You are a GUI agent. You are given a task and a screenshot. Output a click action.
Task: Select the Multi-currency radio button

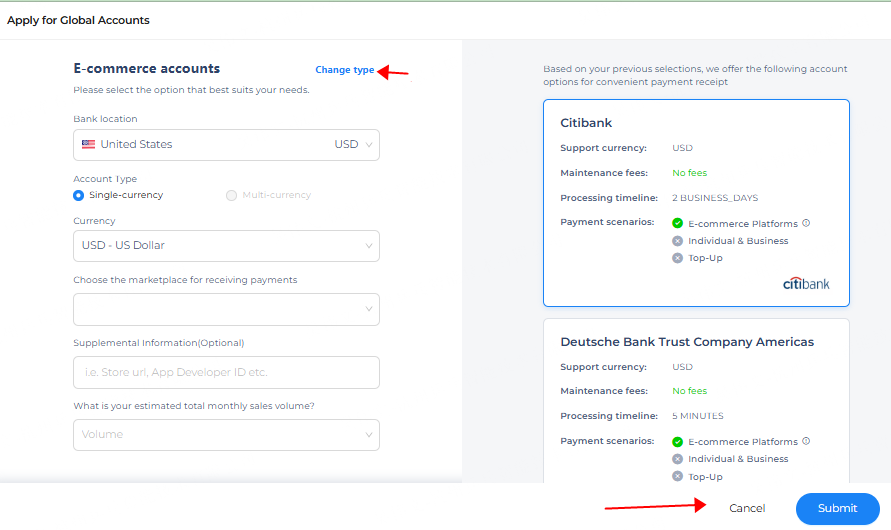(x=231, y=195)
